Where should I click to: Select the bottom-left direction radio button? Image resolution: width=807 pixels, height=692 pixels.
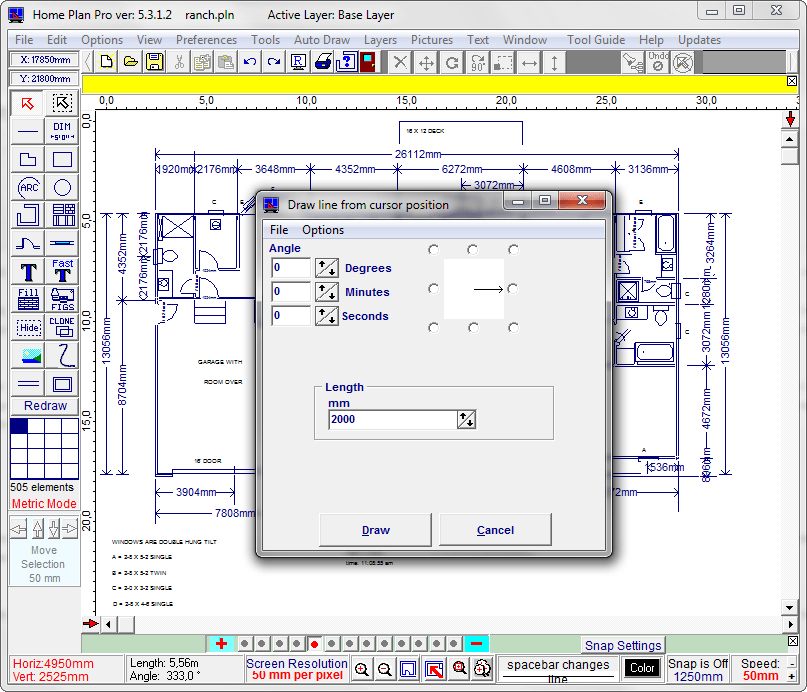[x=433, y=328]
